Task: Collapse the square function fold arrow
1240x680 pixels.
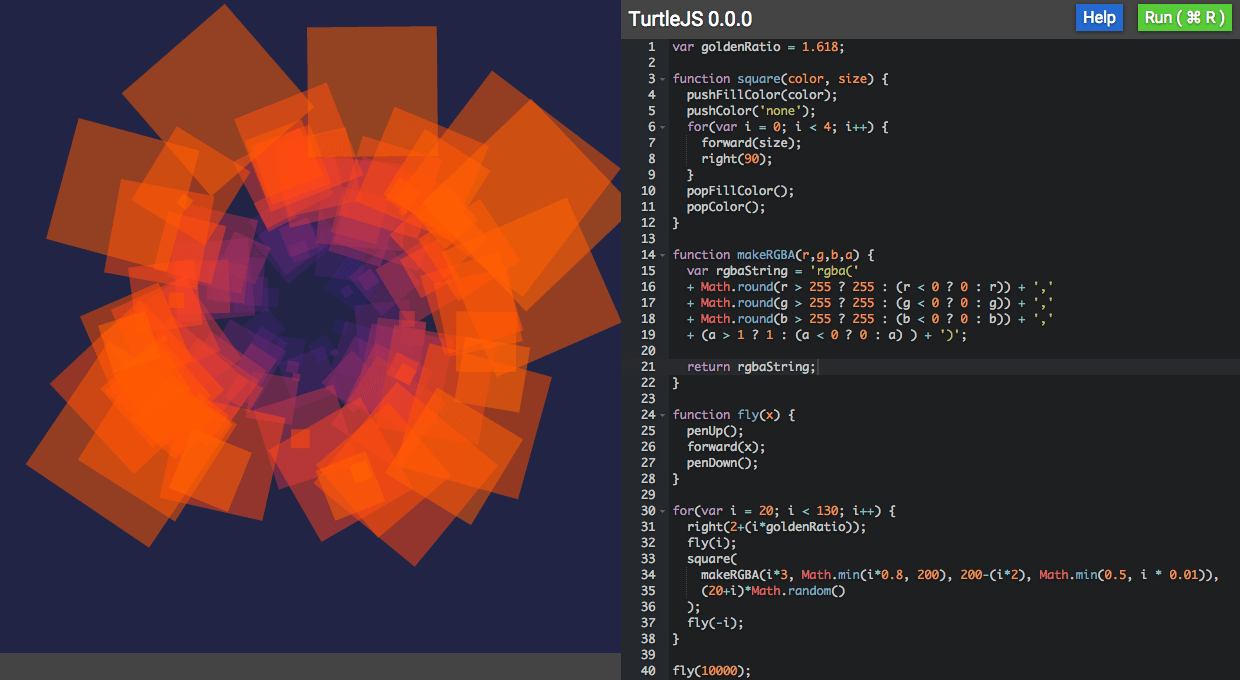Action: tap(662, 79)
